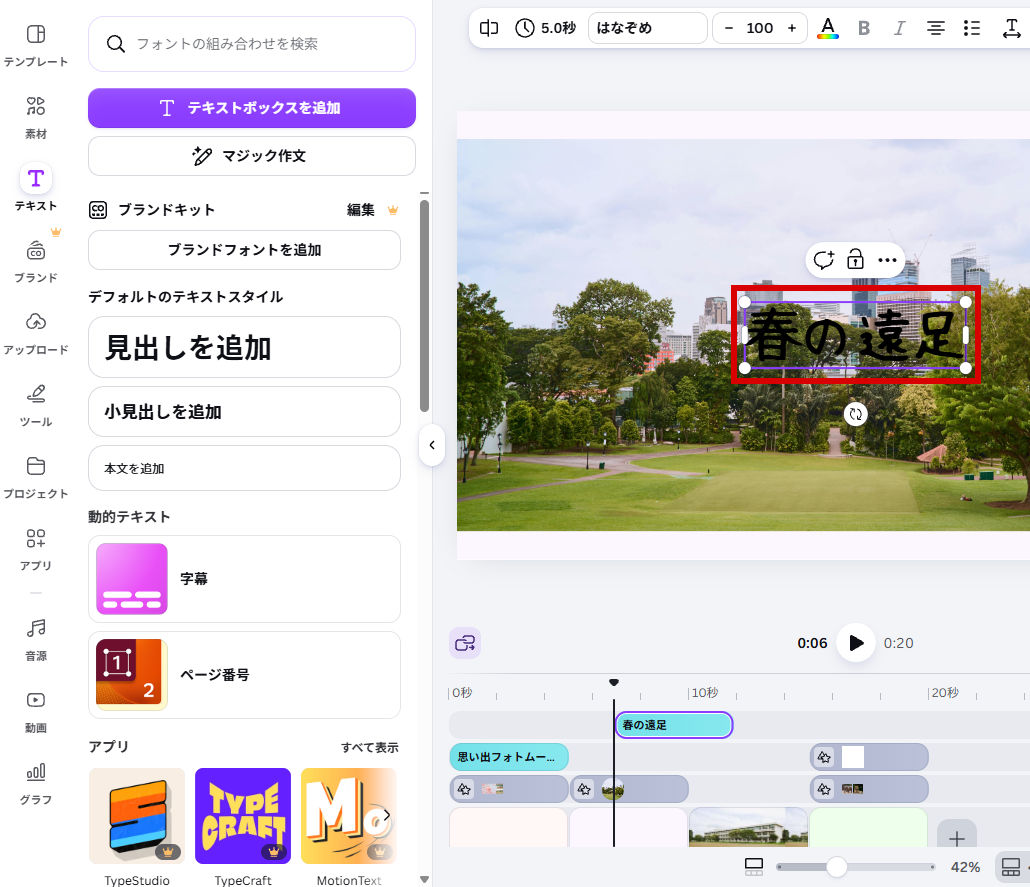Increase font size with plus button
The image size is (1030, 887).
(x=792, y=28)
